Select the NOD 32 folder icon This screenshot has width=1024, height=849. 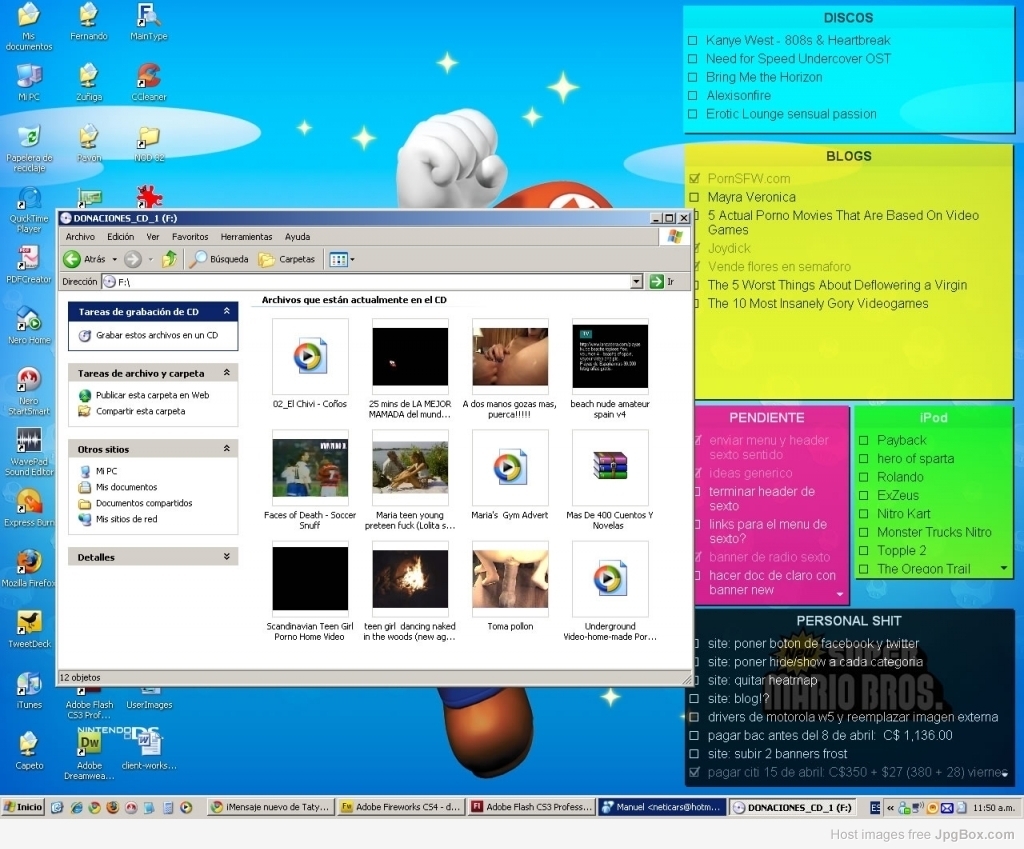149,144
